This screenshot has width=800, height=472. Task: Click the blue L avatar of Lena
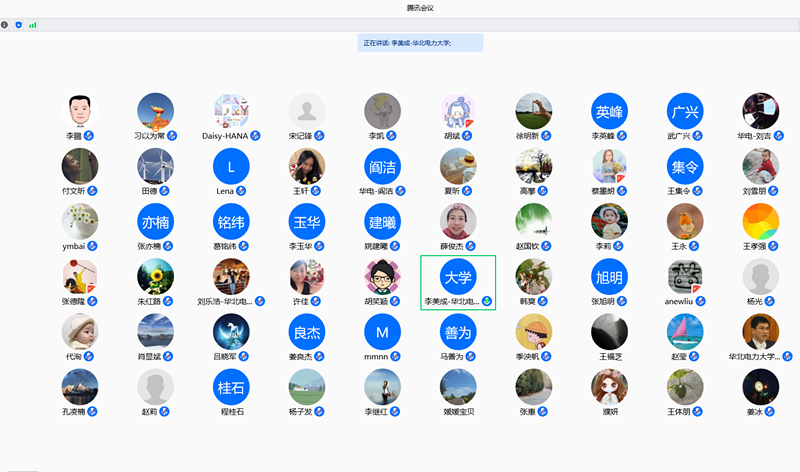point(231,166)
